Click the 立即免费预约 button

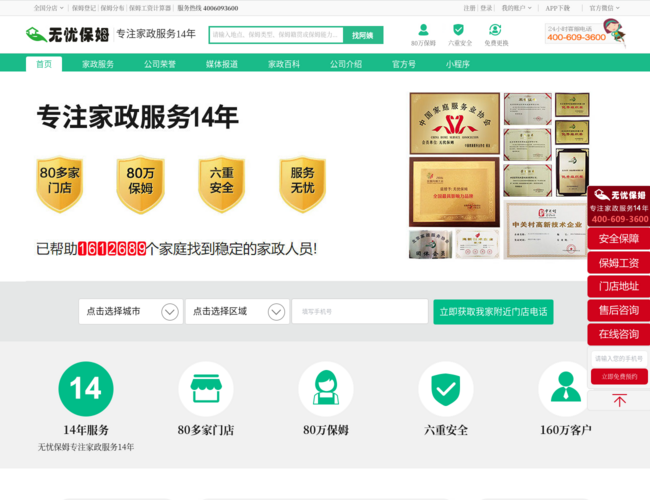point(619,376)
